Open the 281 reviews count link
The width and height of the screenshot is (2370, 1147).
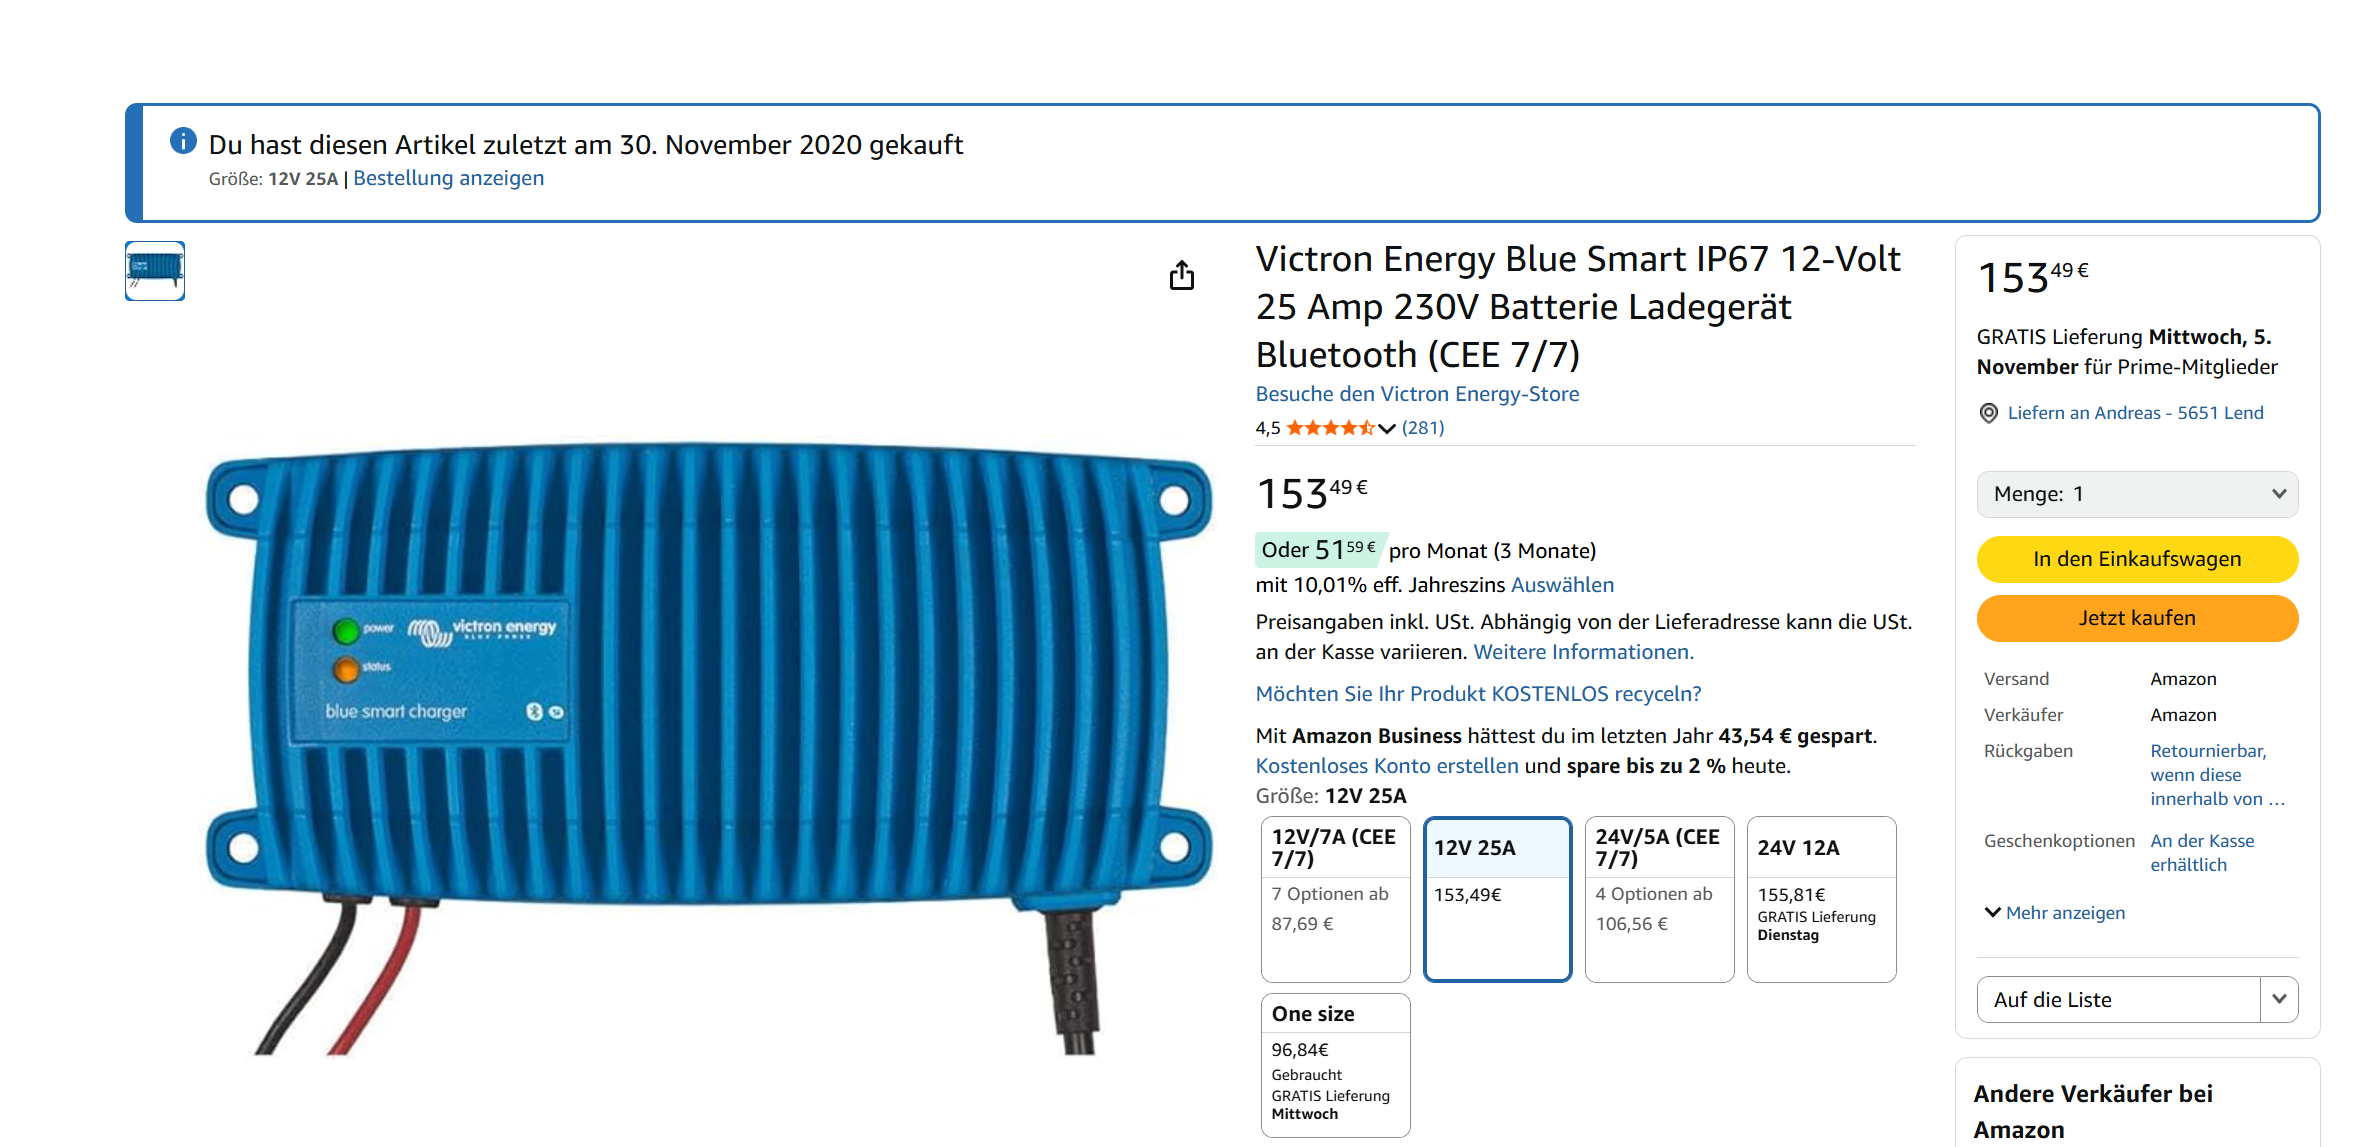tap(1423, 428)
